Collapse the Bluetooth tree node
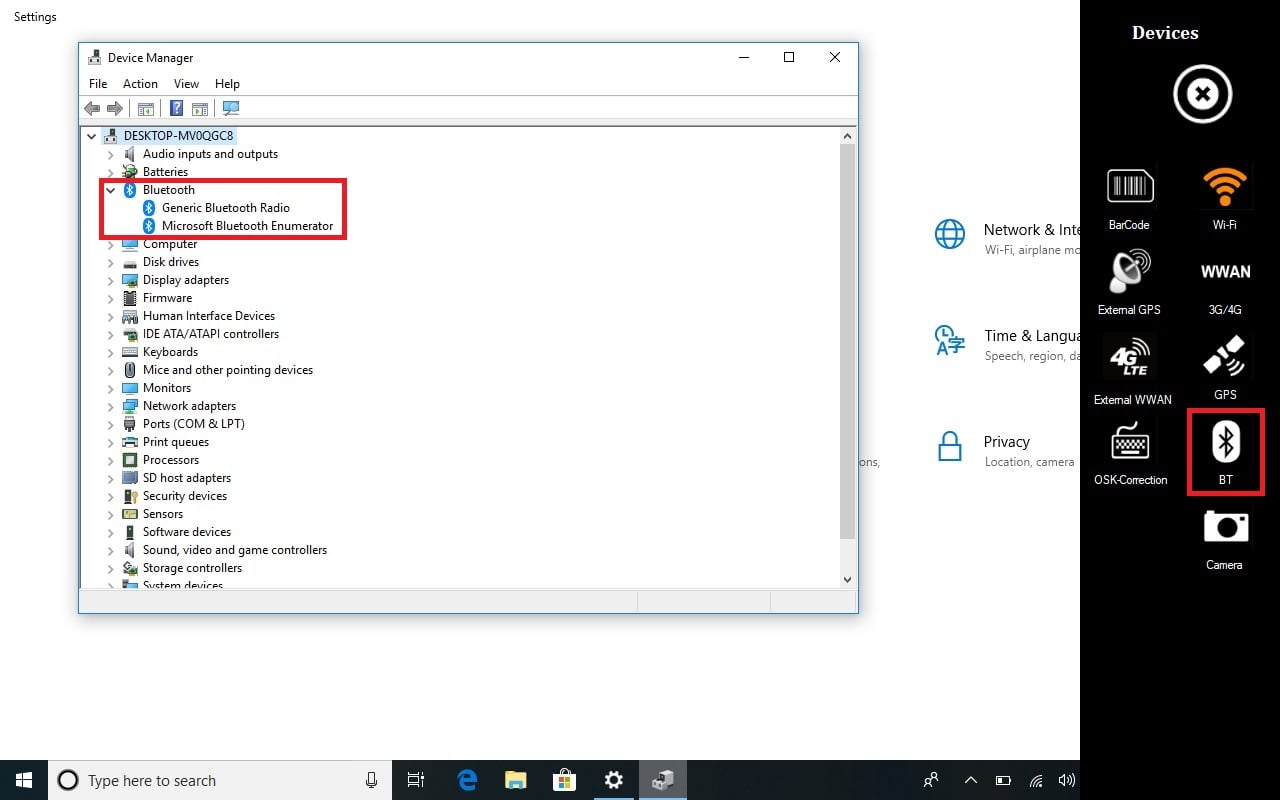Screen dimensions: 1280x800 tap(111, 190)
